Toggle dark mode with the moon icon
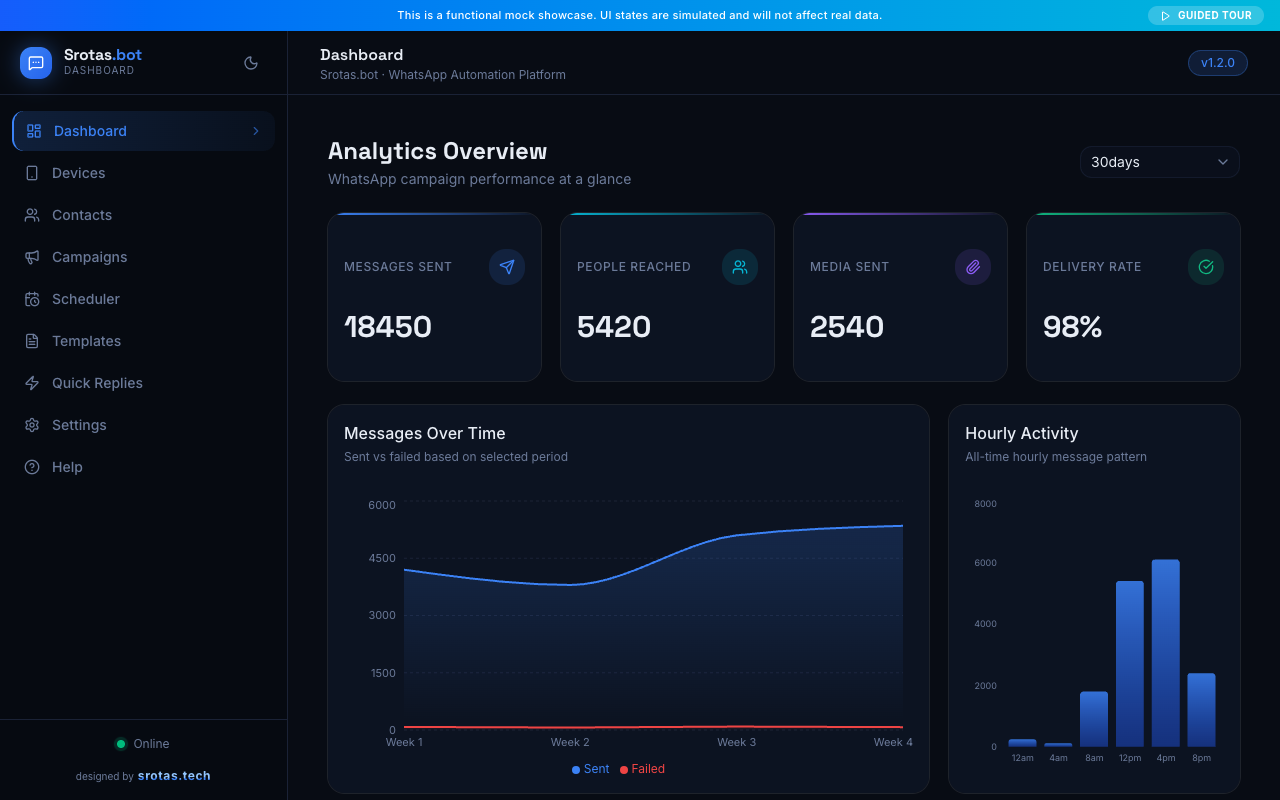This screenshot has height=800, width=1280. (250, 62)
